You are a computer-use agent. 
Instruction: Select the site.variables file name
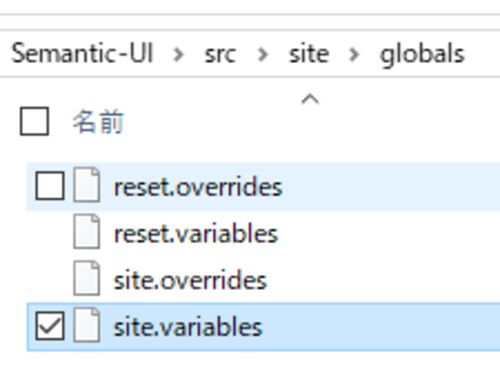[188, 327]
